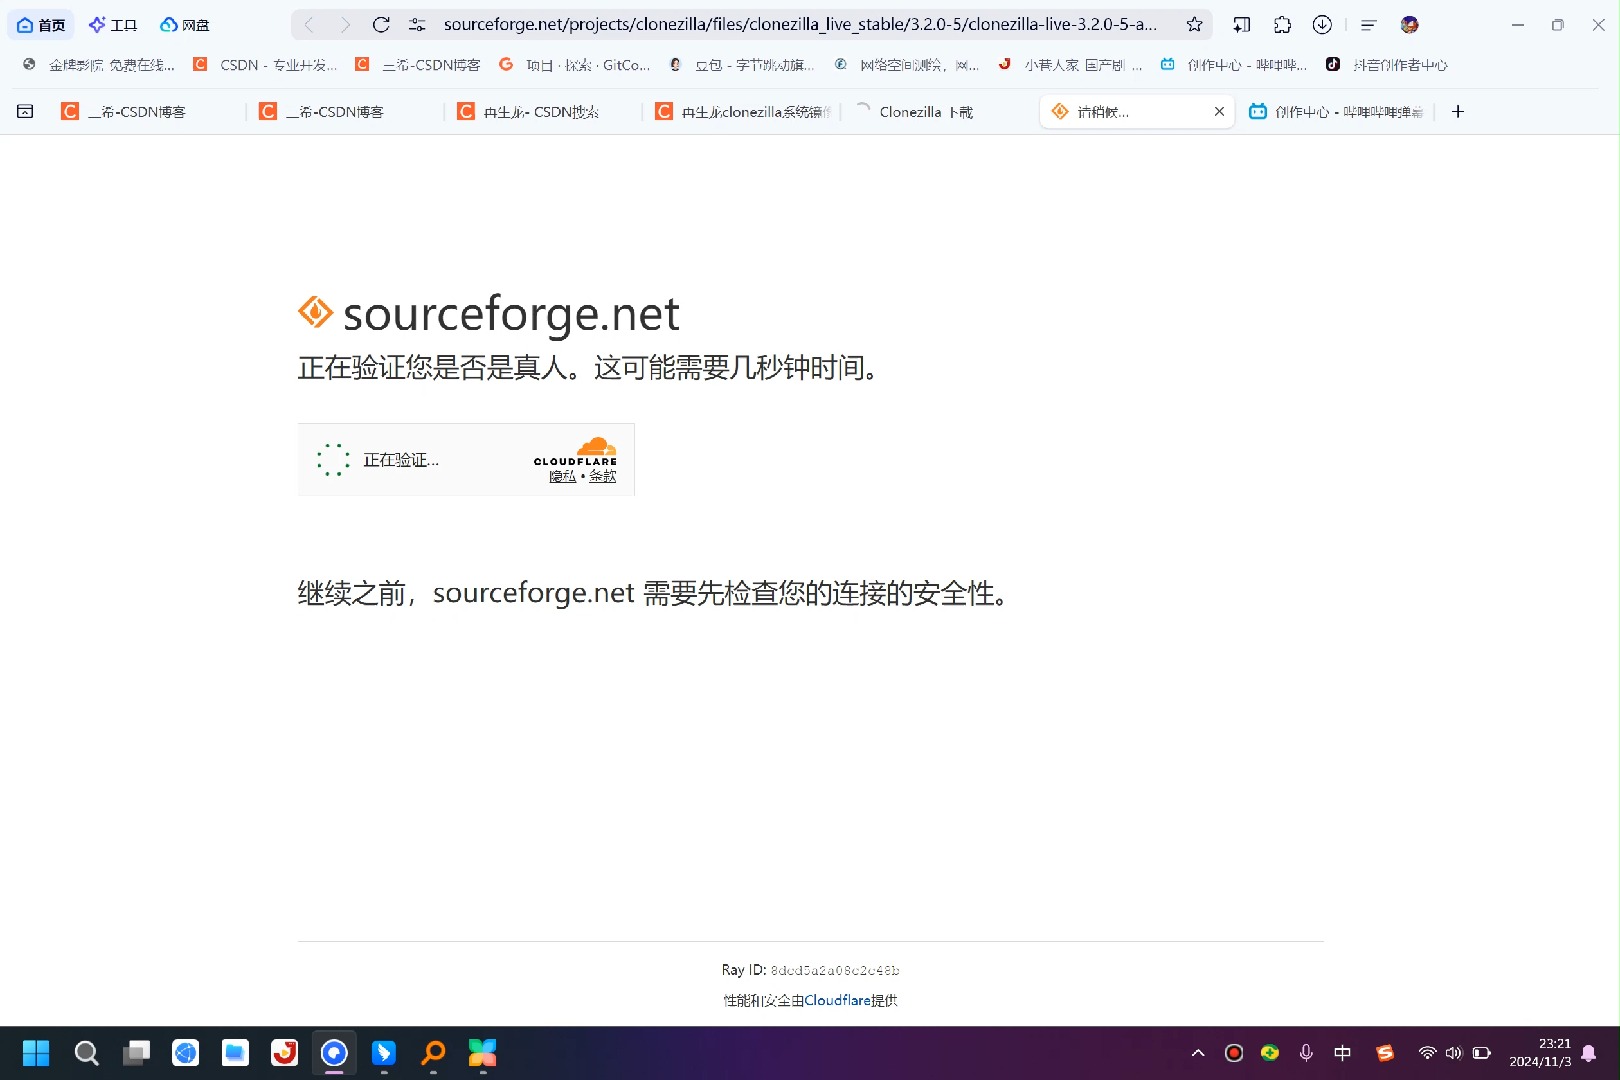
Task: Click the sourceforge.net diamond logo
Action: (316, 312)
